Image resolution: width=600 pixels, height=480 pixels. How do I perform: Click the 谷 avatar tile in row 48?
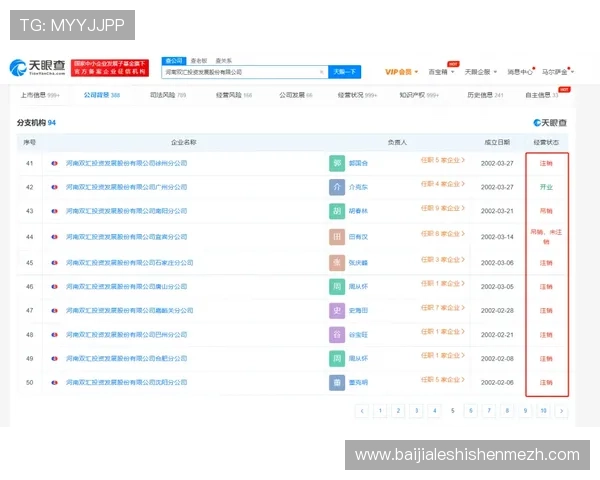tap(337, 335)
